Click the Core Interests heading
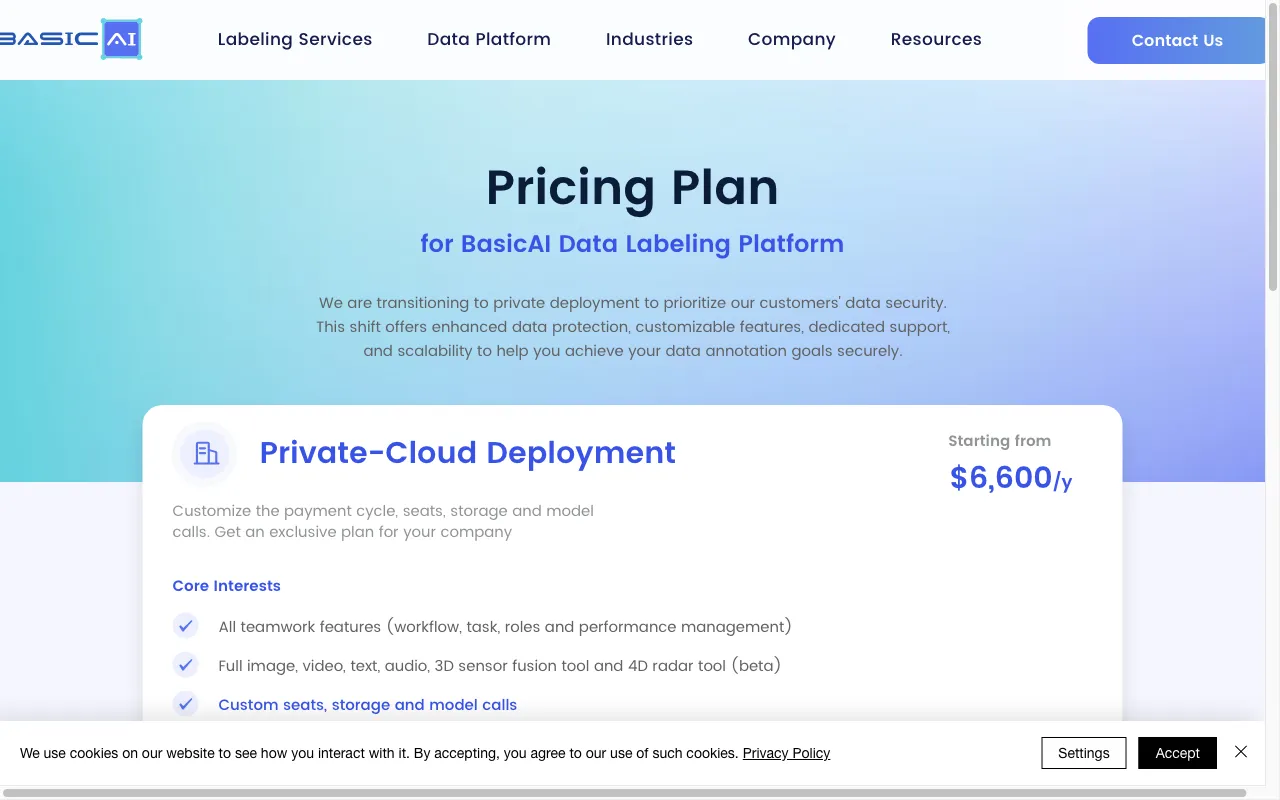The height and width of the screenshot is (800, 1280). [x=226, y=586]
